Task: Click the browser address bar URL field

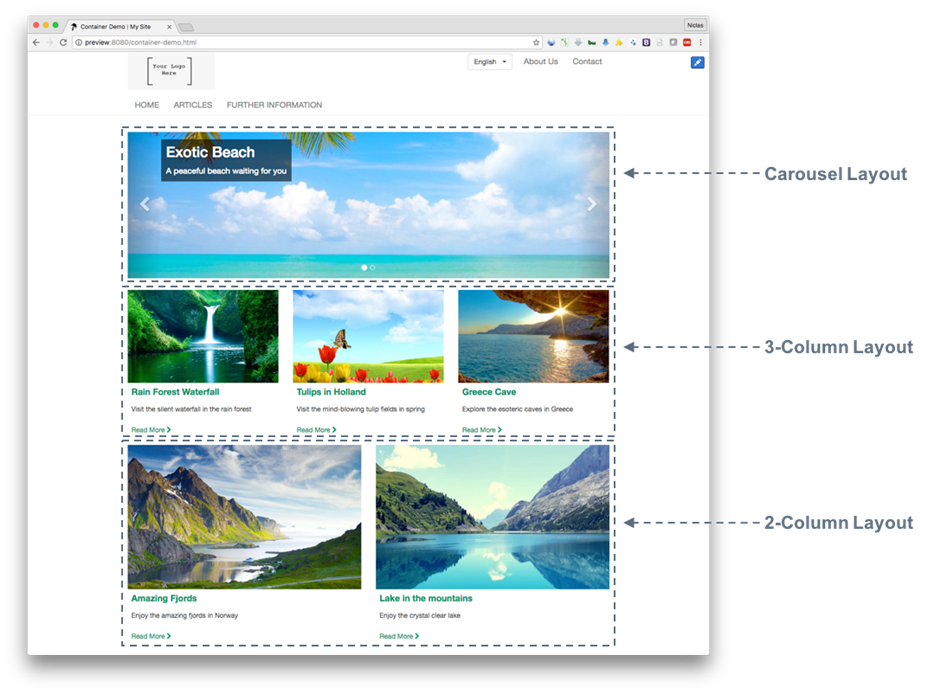Action: (x=300, y=43)
